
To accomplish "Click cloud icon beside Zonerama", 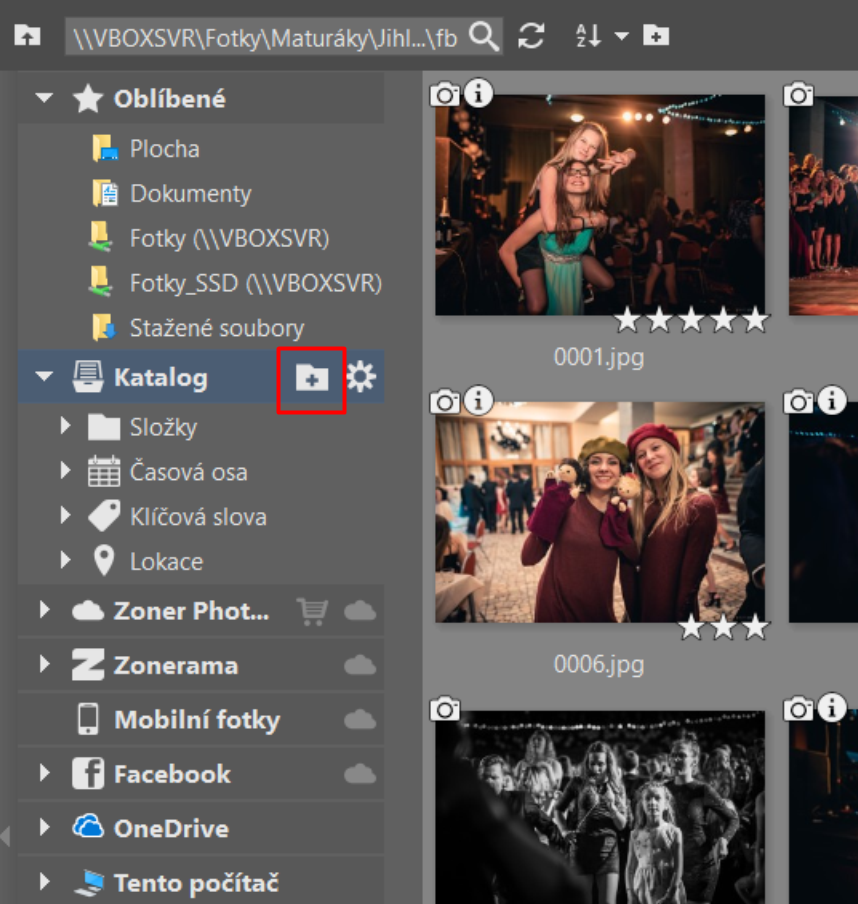I will point(360,665).
